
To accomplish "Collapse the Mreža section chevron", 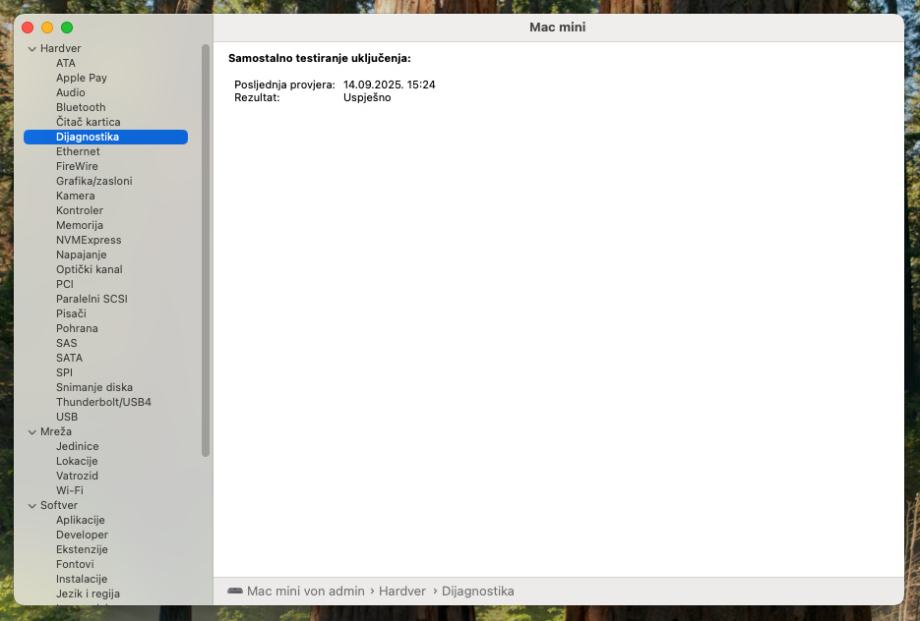I will point(32,432).
